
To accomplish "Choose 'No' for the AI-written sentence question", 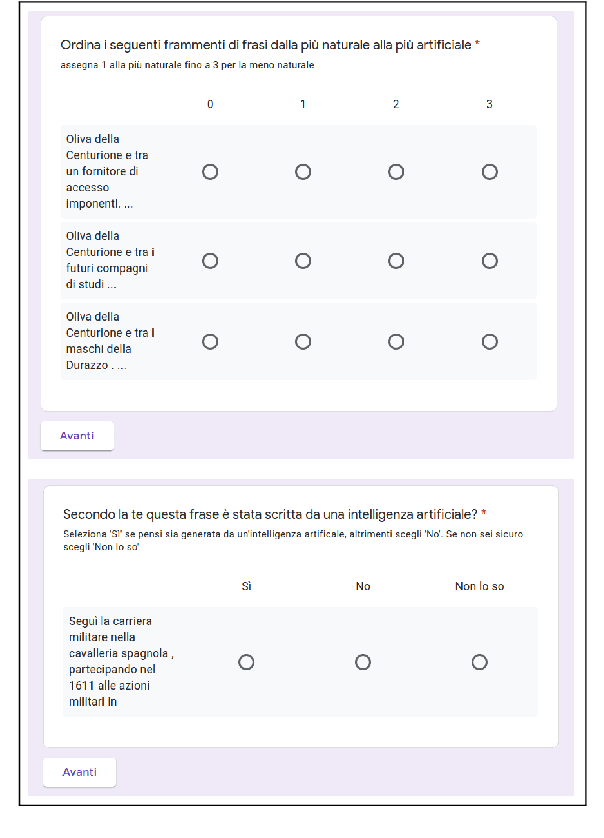I will (363, 662).
